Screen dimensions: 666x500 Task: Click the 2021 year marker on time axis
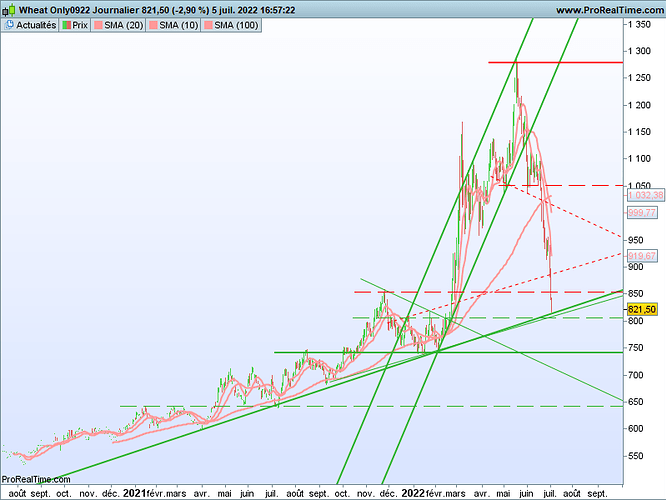135,493
